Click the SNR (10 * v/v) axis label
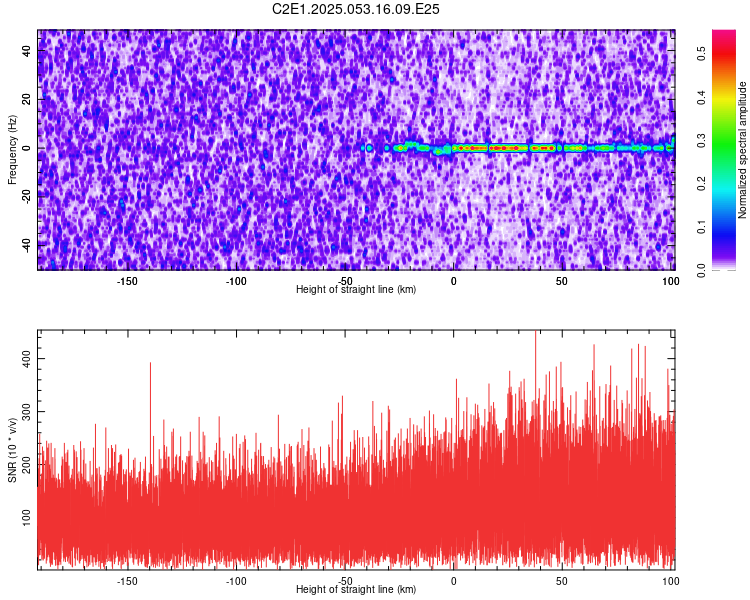Viewport: 750px width, 600px height. pos(12,450)
